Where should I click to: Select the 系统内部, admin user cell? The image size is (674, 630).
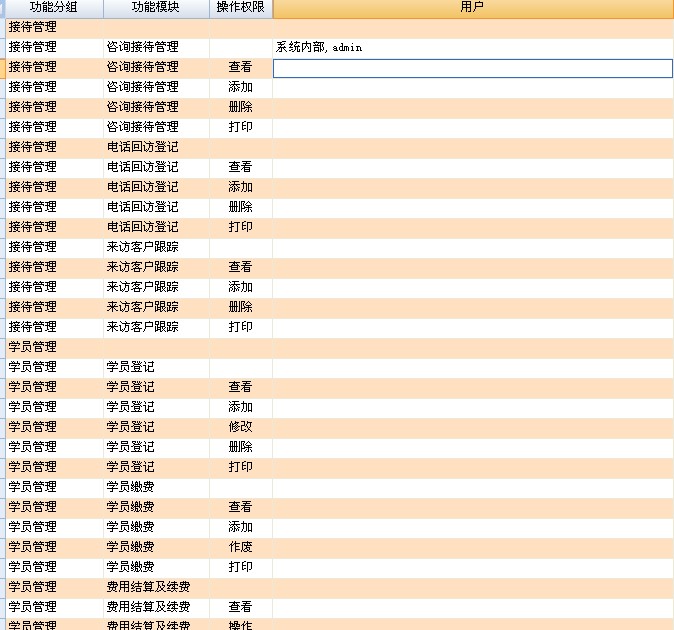point(473,48)
